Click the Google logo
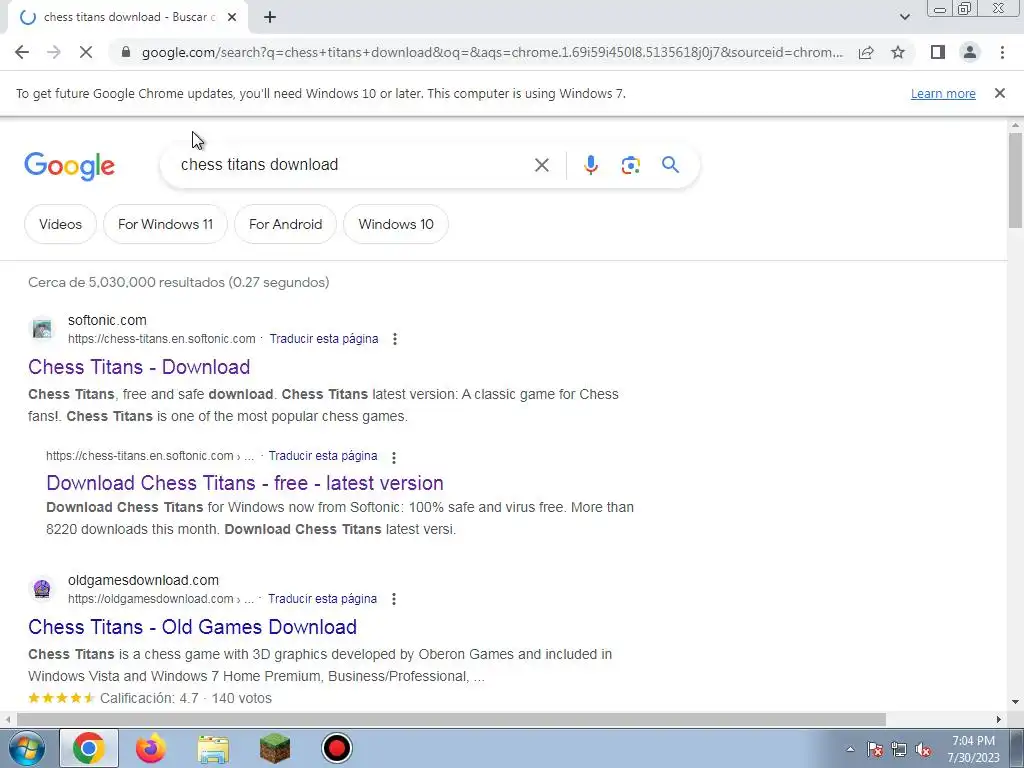 69,166
